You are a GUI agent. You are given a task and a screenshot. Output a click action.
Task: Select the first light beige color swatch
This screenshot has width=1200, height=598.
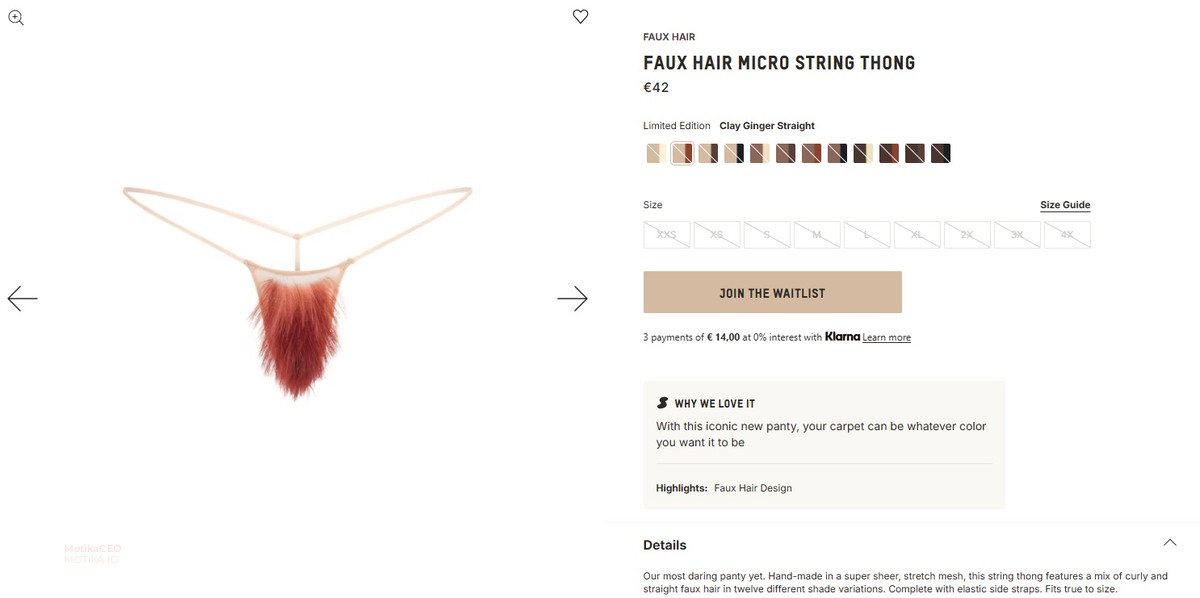click(656, 153)
